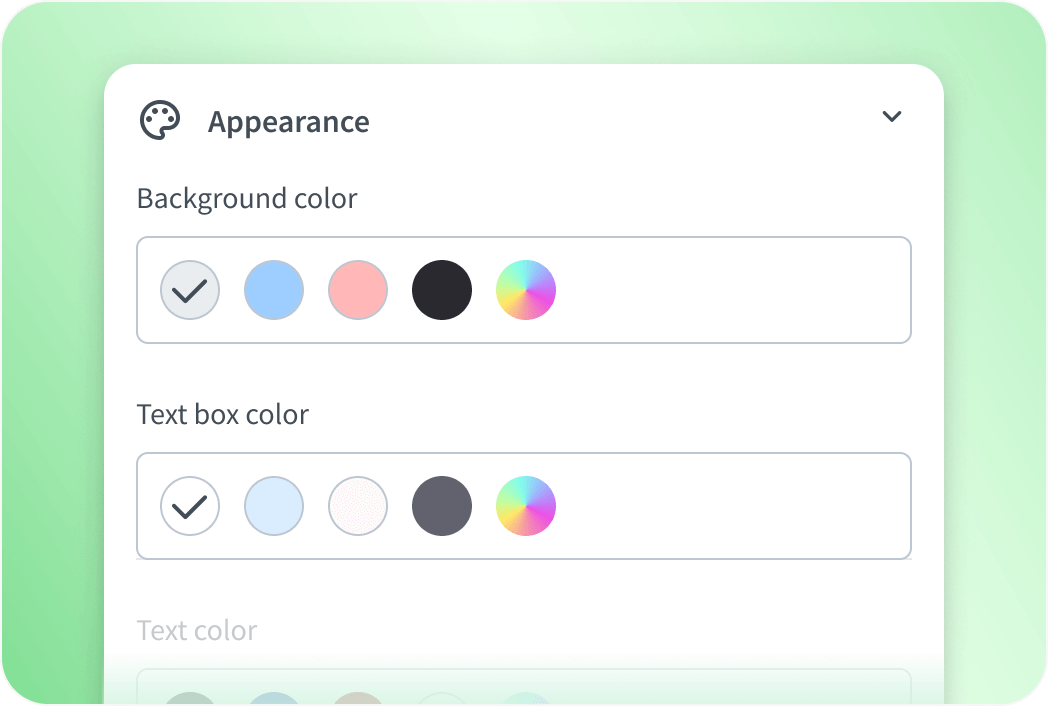Click the Background color label
The width and height of the screenshot is (1048, 706).
click(x=247, y=198)
